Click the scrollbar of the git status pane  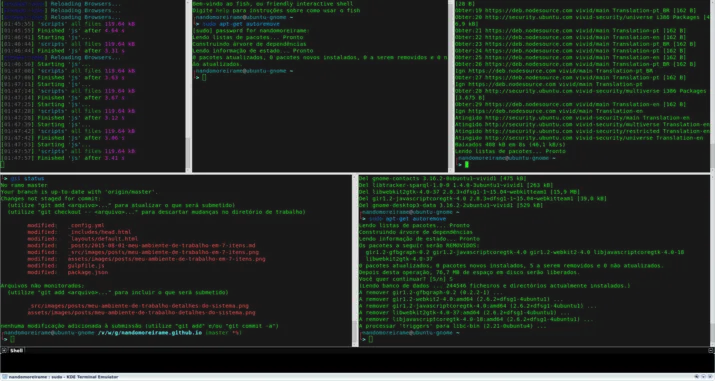click(x=355, y=260)
